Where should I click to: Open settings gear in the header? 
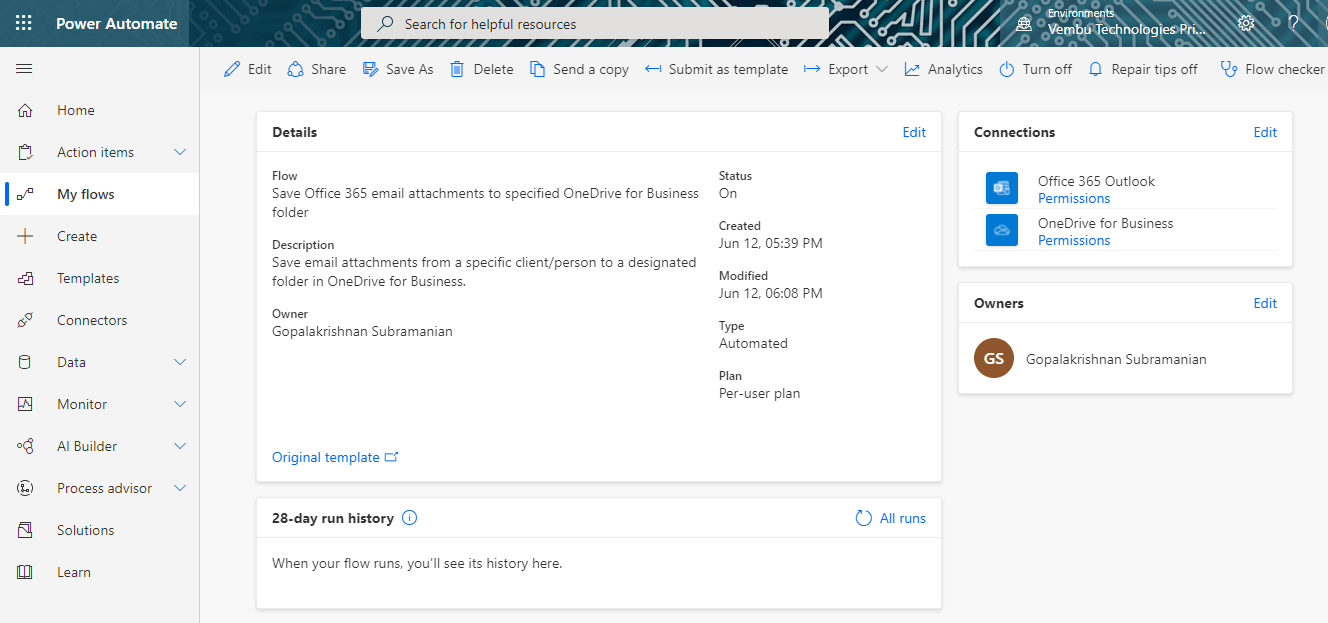(1246, 23)
